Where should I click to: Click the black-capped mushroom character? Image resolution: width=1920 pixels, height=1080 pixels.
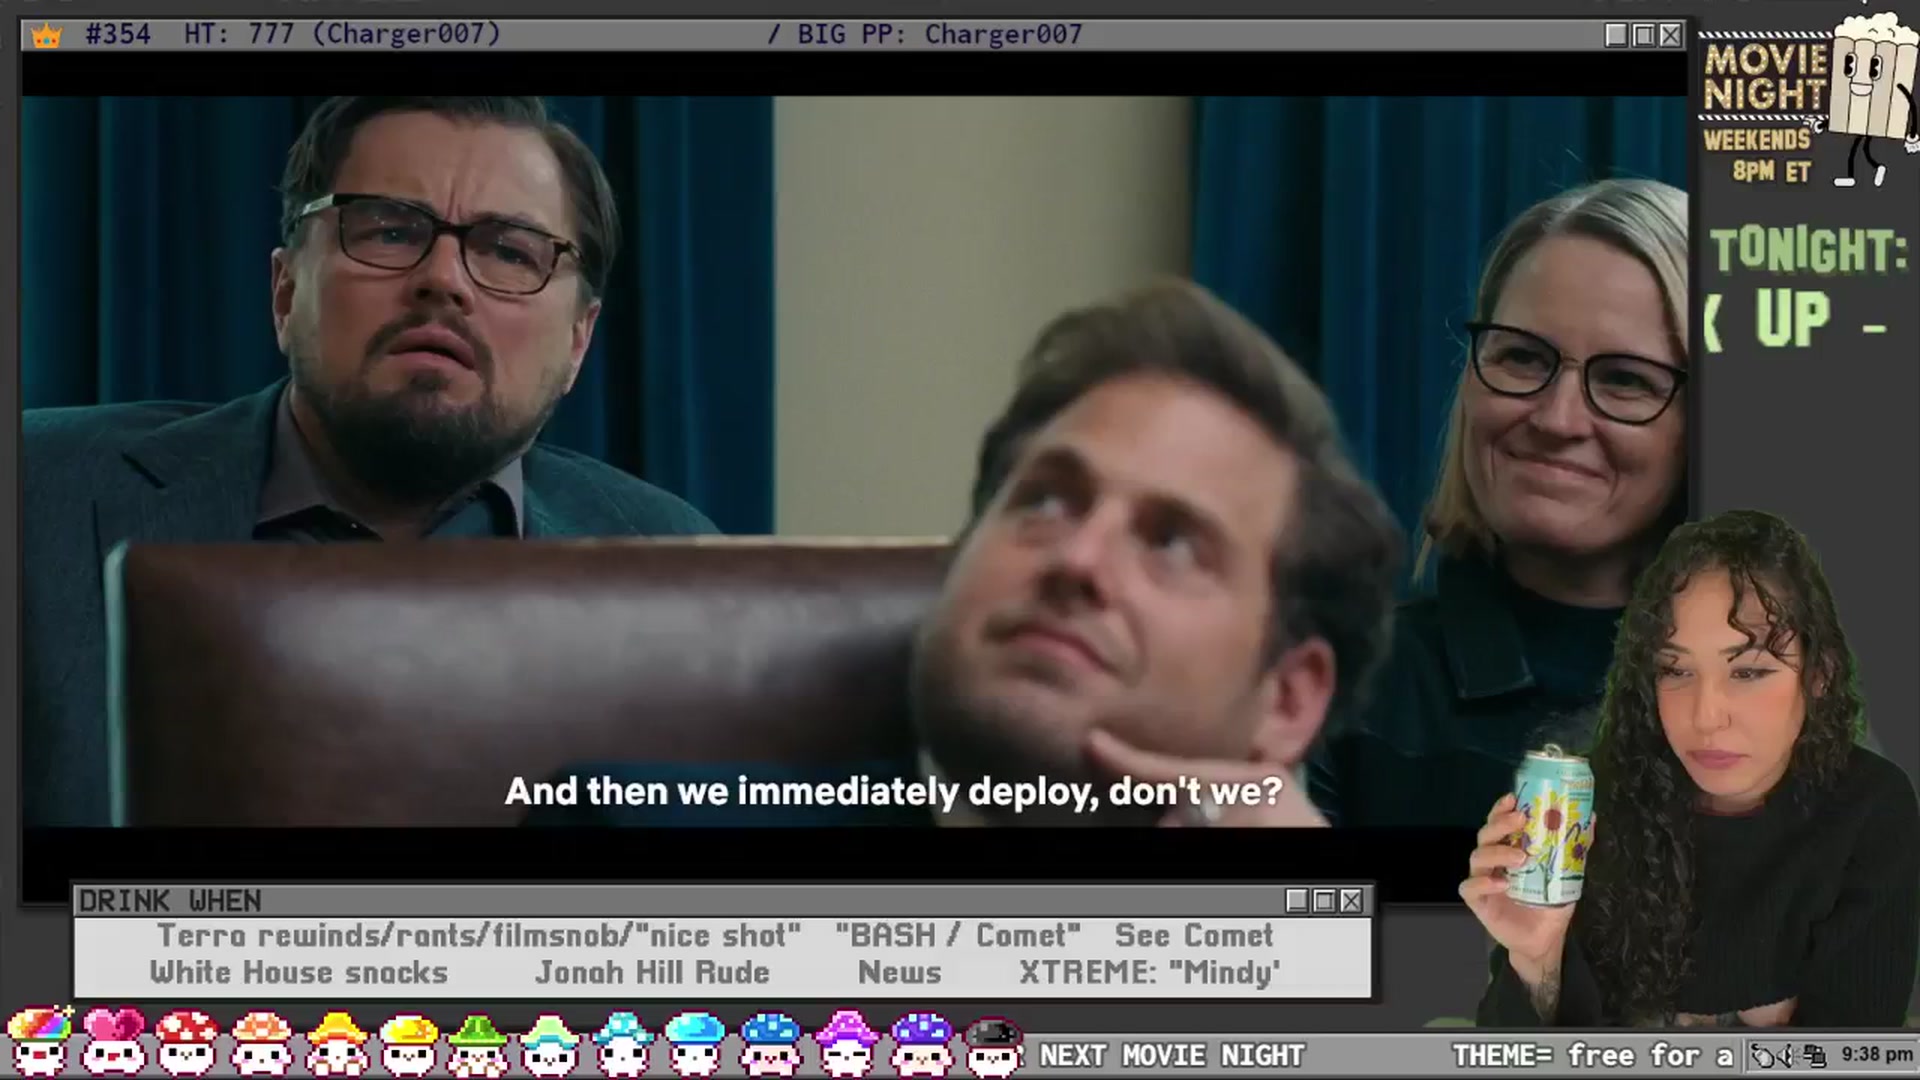click(993, 1045)
